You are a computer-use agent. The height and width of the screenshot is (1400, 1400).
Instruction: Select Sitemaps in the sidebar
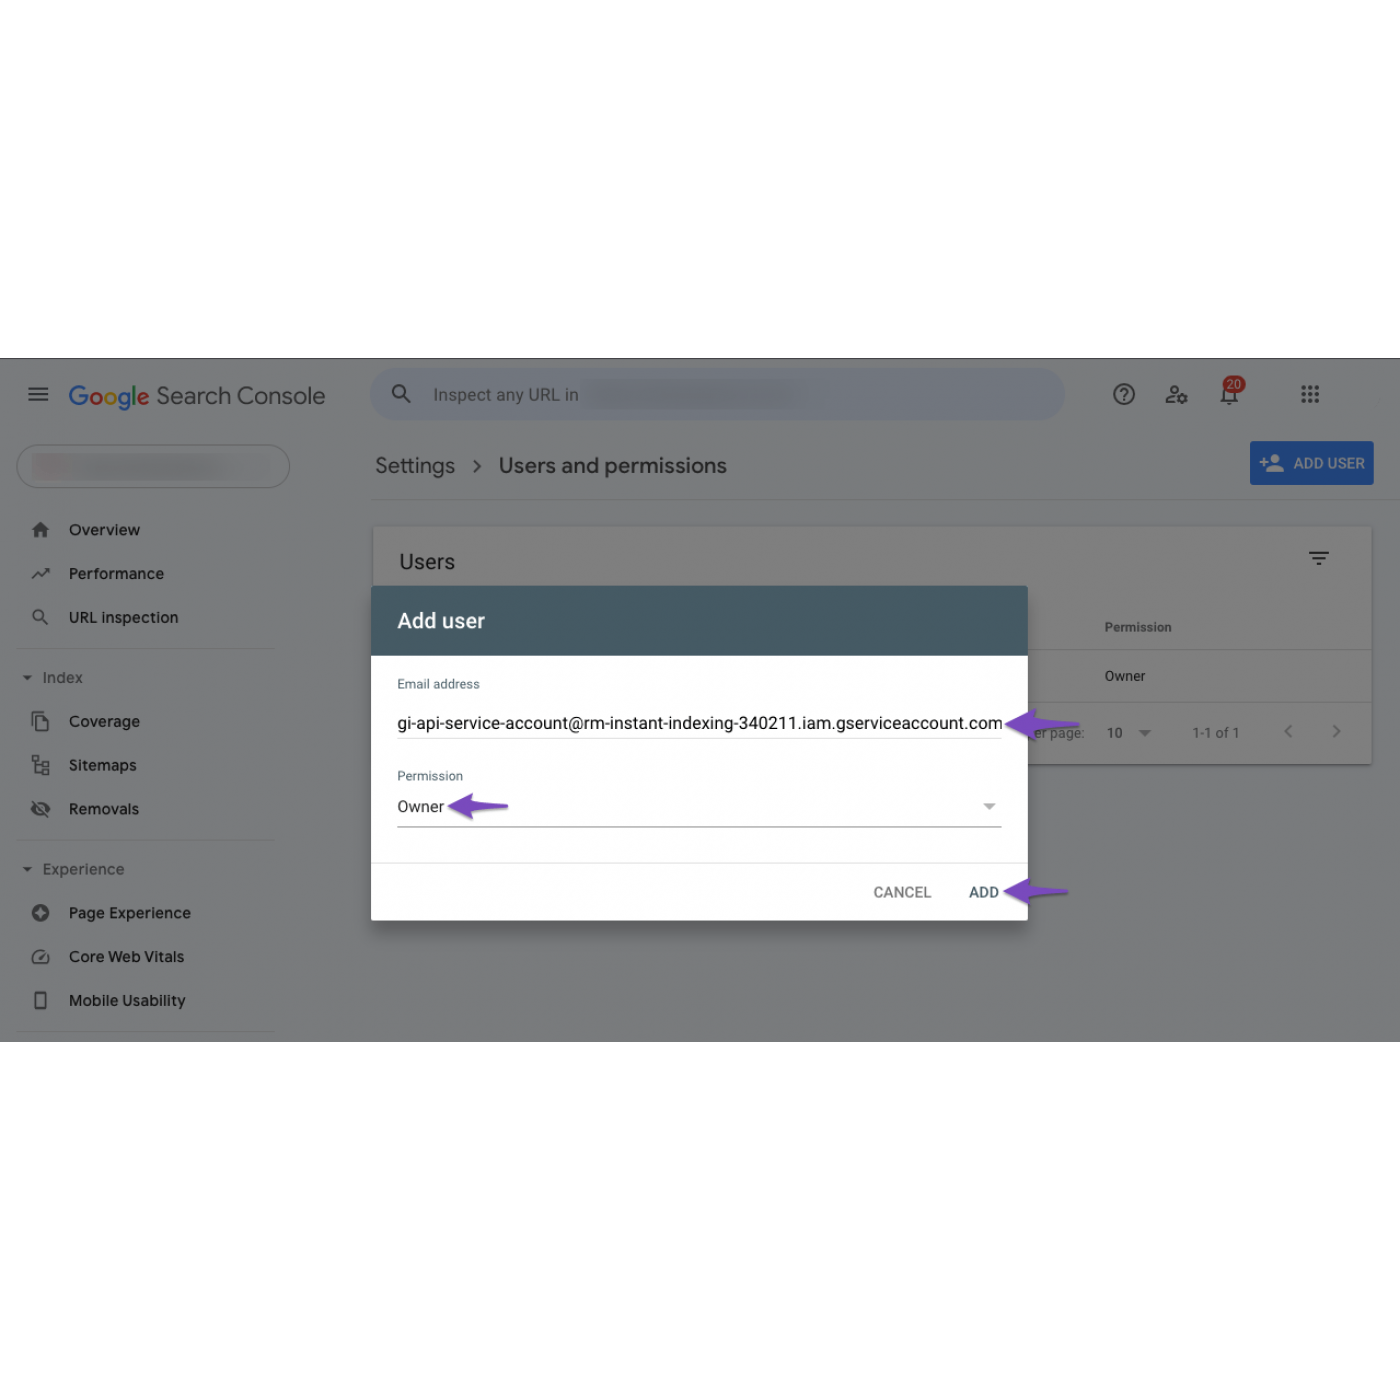pos(102,766)
